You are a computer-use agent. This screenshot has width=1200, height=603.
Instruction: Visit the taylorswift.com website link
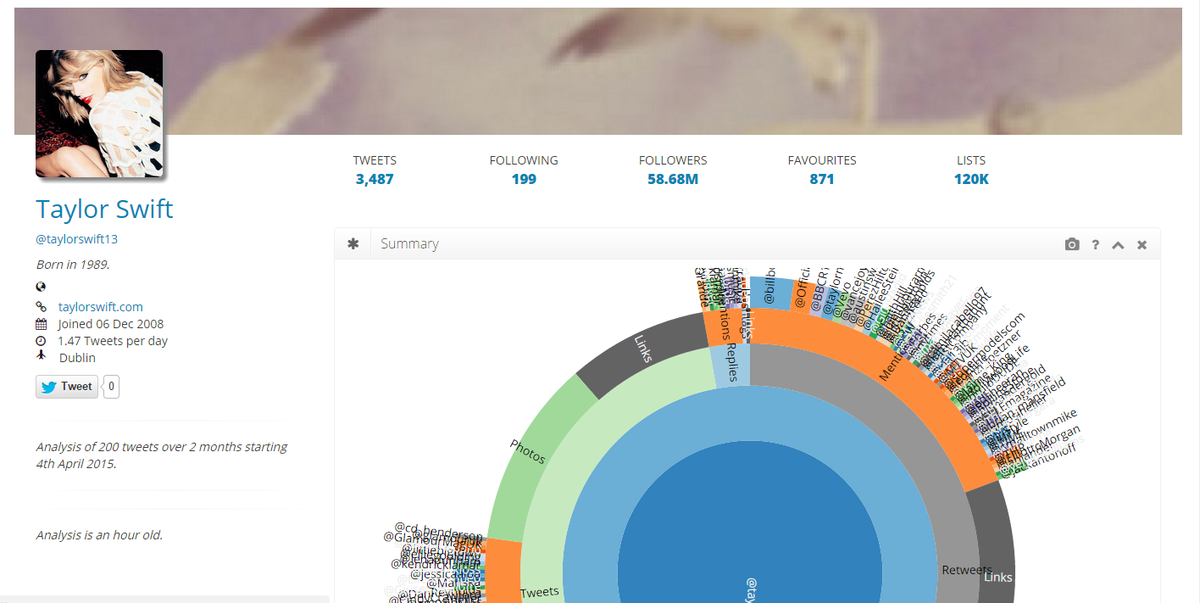(101, 307)
